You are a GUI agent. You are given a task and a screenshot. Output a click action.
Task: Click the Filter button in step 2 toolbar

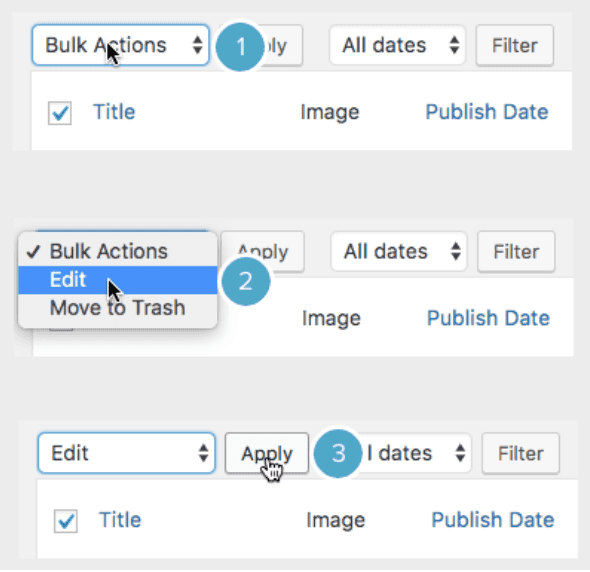pos(516,252)
